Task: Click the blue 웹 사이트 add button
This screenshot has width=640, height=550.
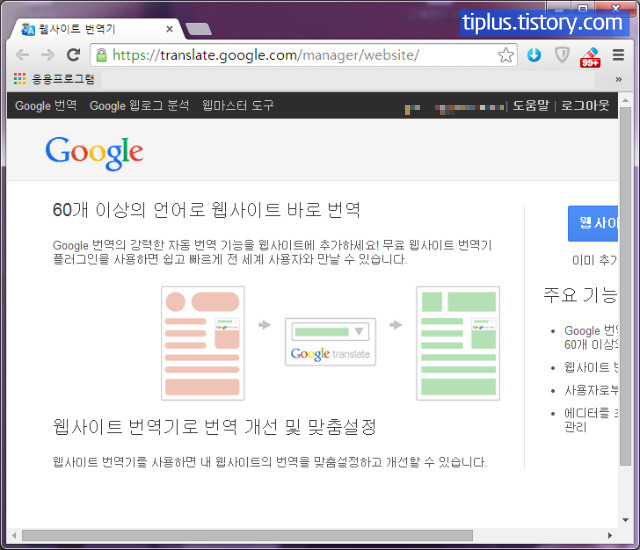Action: click(x=593, y=223)
